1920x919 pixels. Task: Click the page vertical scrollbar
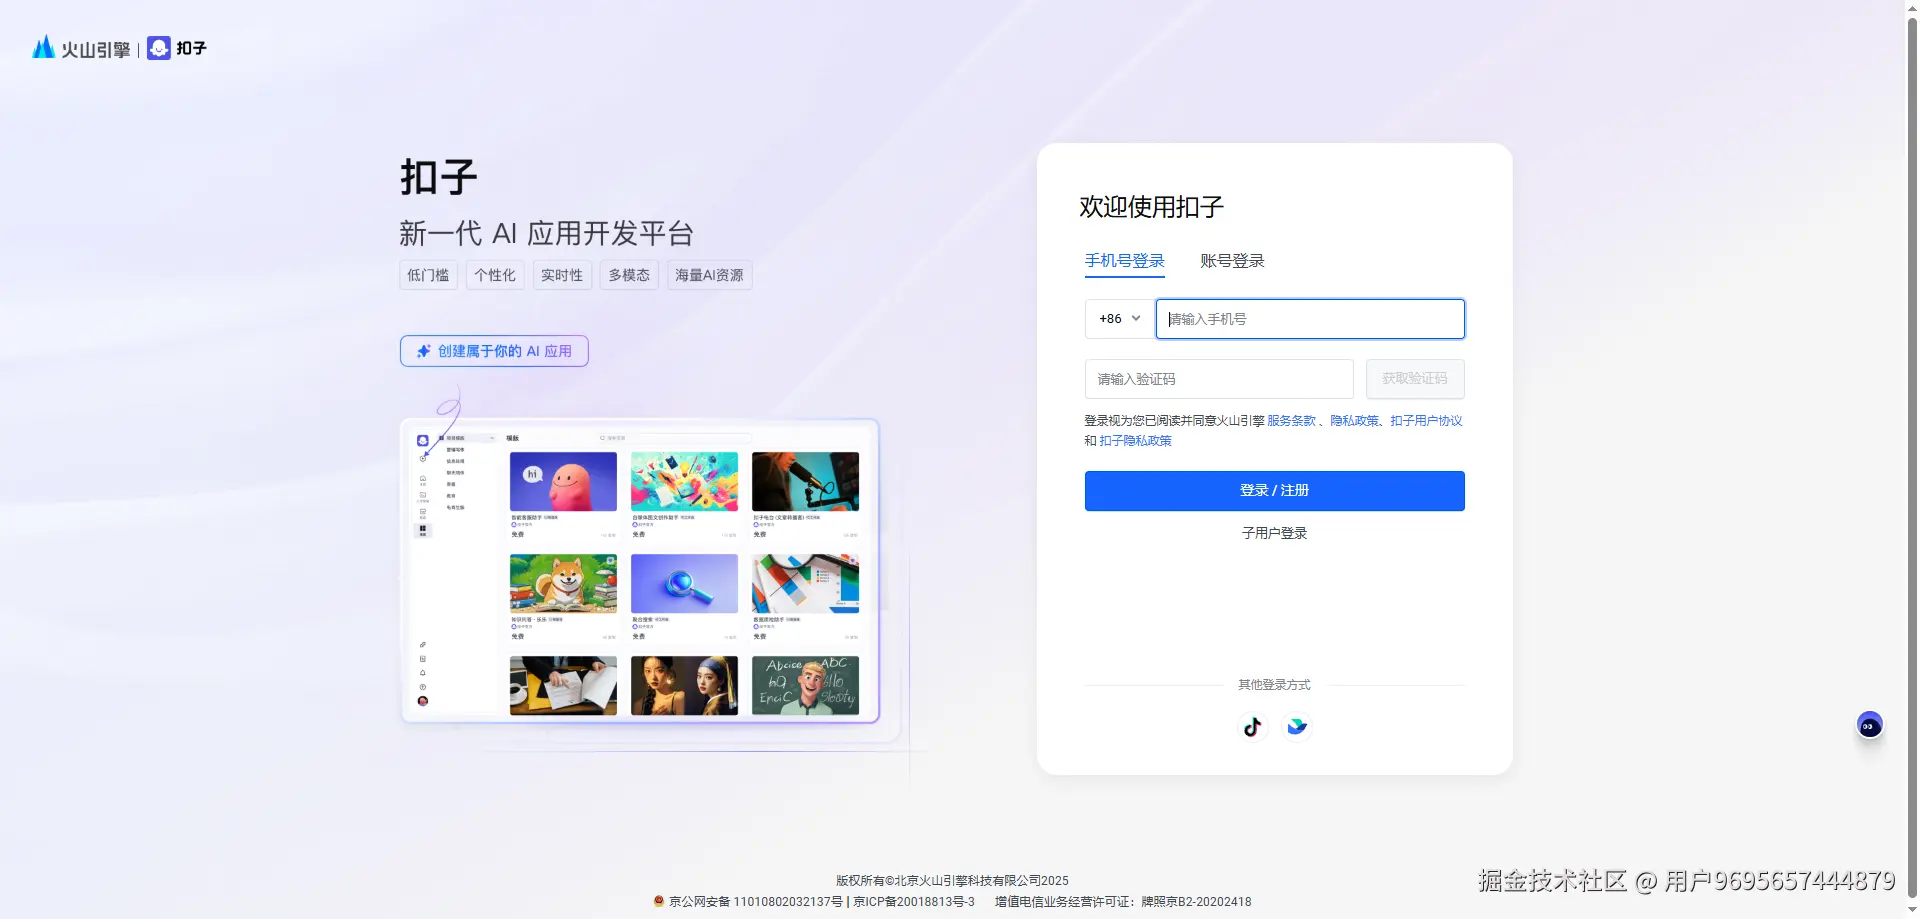coord(1912,459)
